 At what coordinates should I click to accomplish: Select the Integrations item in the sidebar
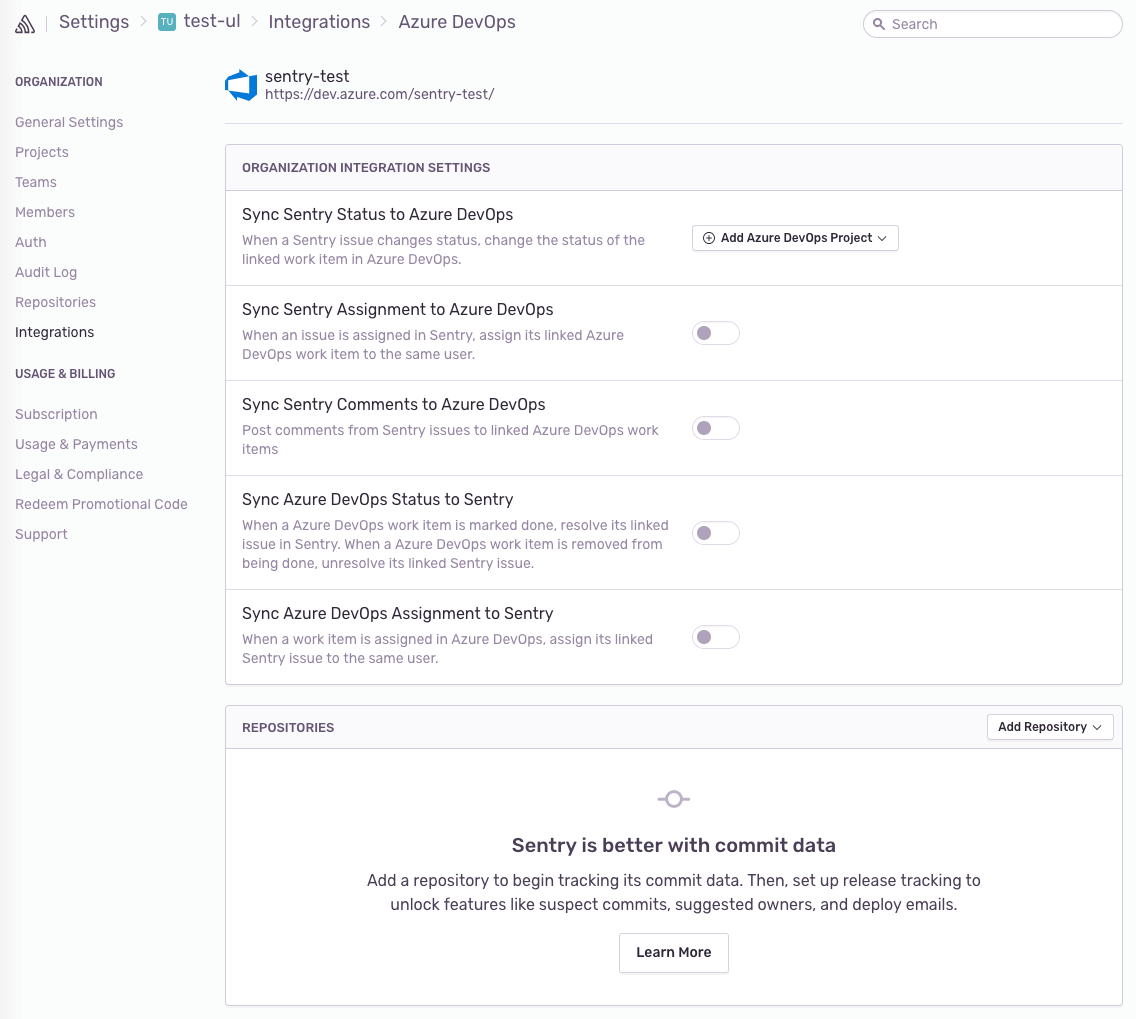[x=54, y=332]
